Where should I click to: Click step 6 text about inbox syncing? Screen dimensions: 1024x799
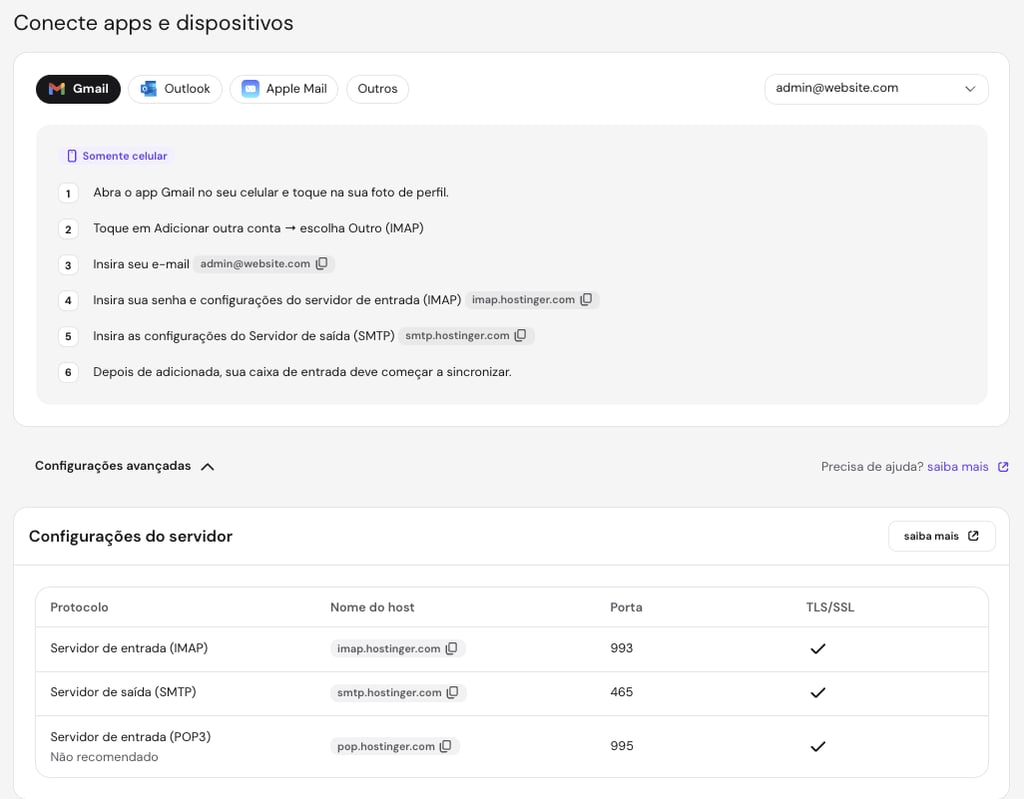point(302,372)
